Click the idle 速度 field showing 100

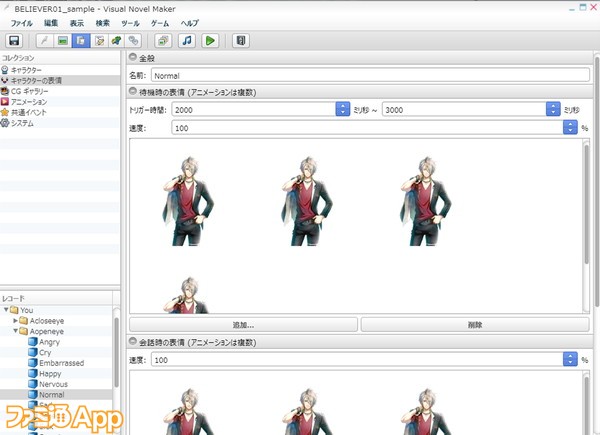pos(367,128)
